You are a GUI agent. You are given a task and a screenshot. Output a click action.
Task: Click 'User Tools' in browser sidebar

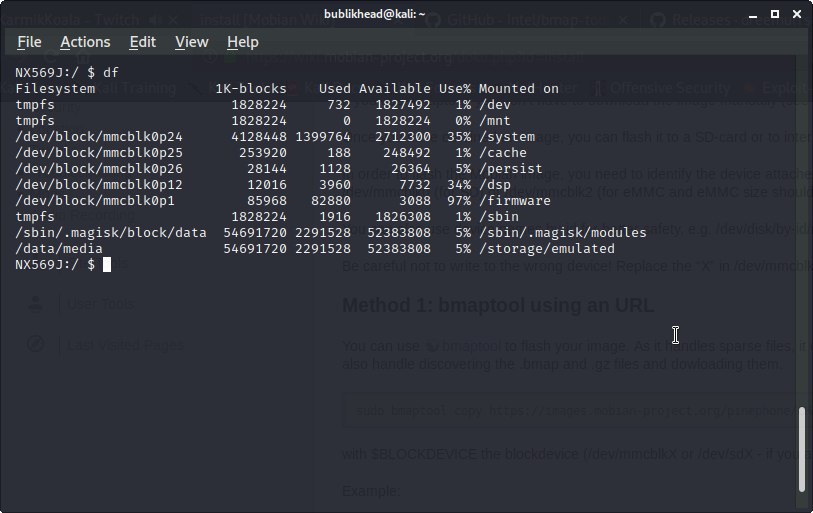pos(101,303)
